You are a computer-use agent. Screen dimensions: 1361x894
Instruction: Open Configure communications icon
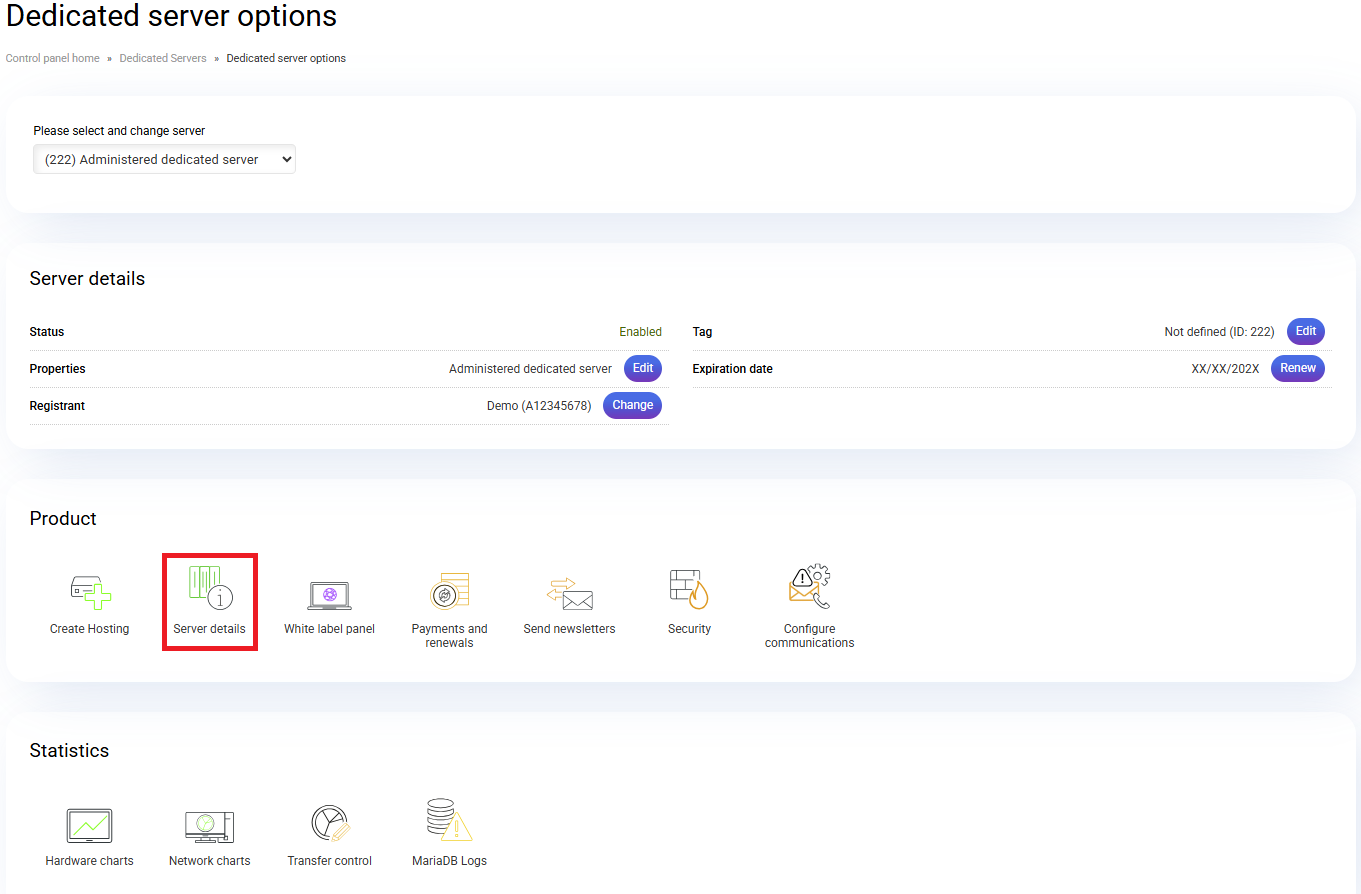click(x=809, y=589)
